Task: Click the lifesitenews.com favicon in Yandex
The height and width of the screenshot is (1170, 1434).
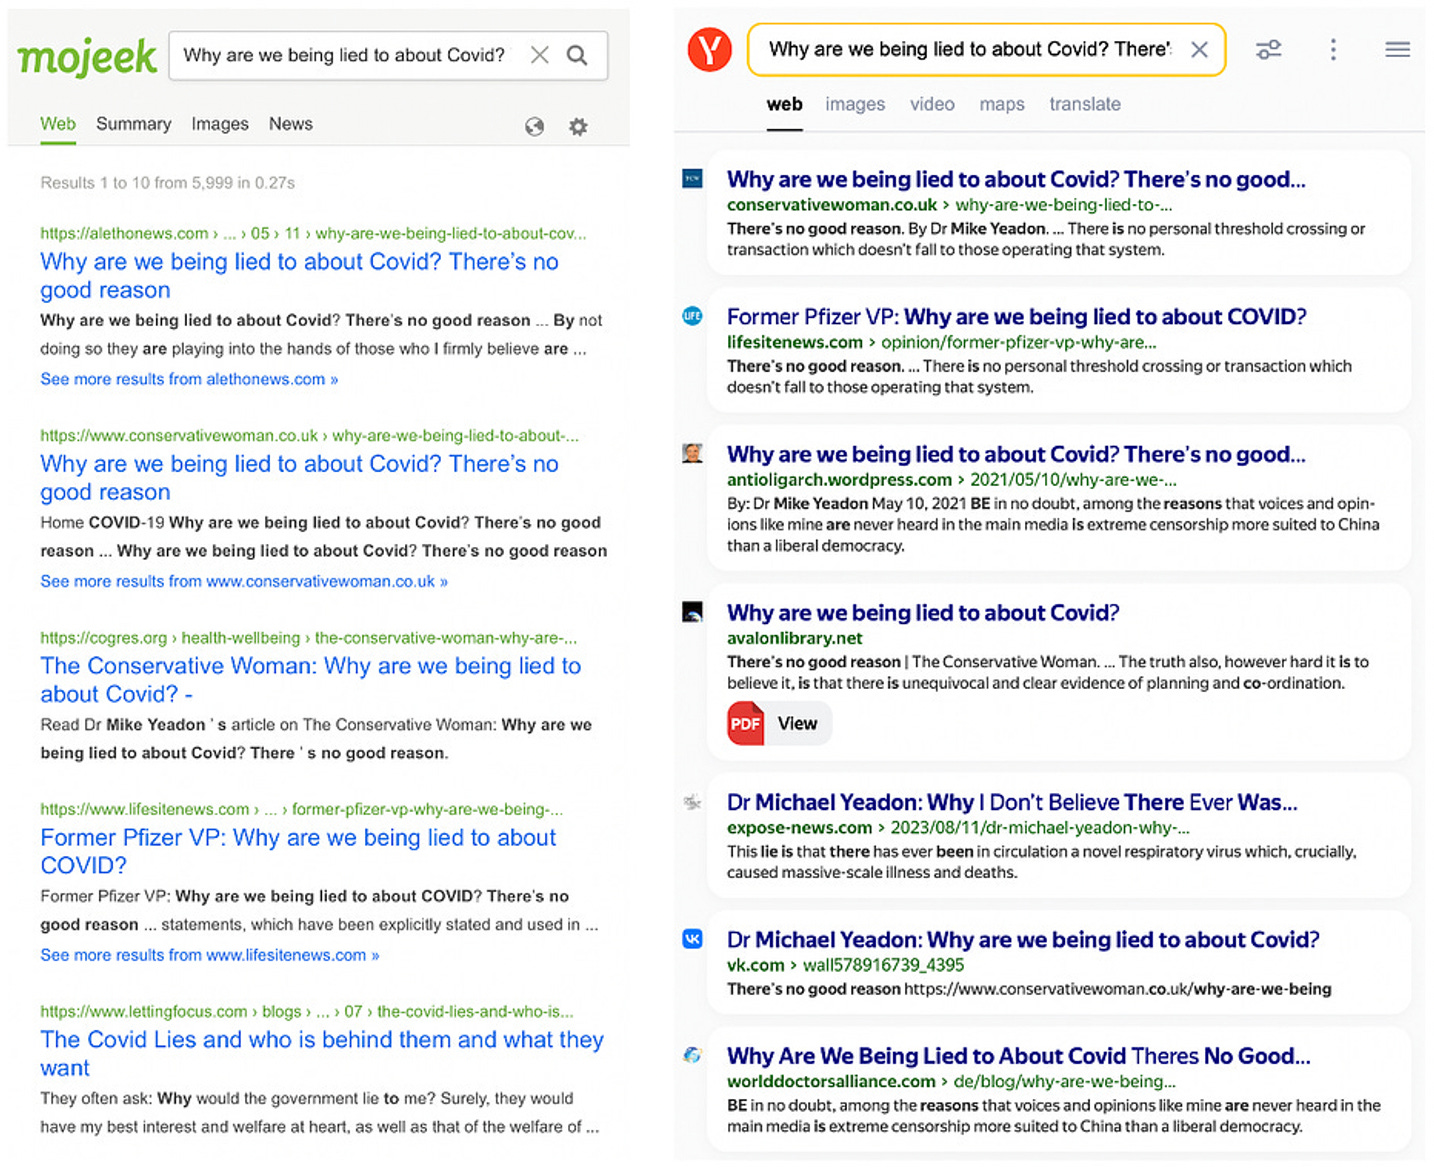Action: tap(692, 316)
